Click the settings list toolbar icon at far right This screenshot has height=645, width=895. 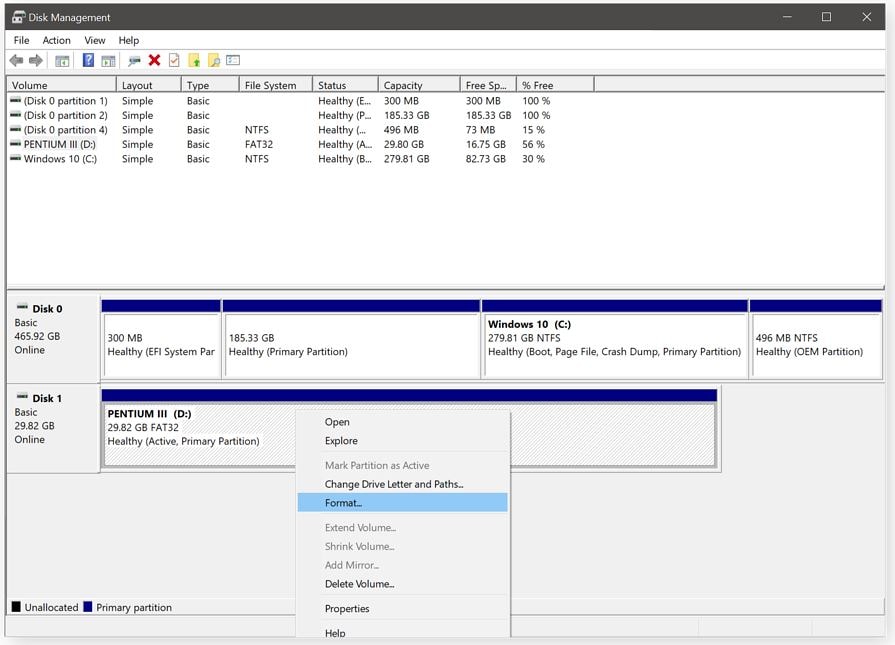coord(233,60)
